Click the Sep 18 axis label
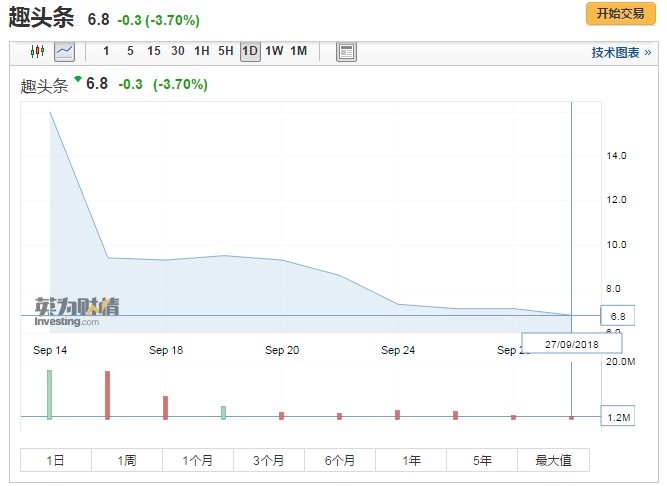Viewport: 667px width, 486px height. pyautogui.click(x=166, y=350)
